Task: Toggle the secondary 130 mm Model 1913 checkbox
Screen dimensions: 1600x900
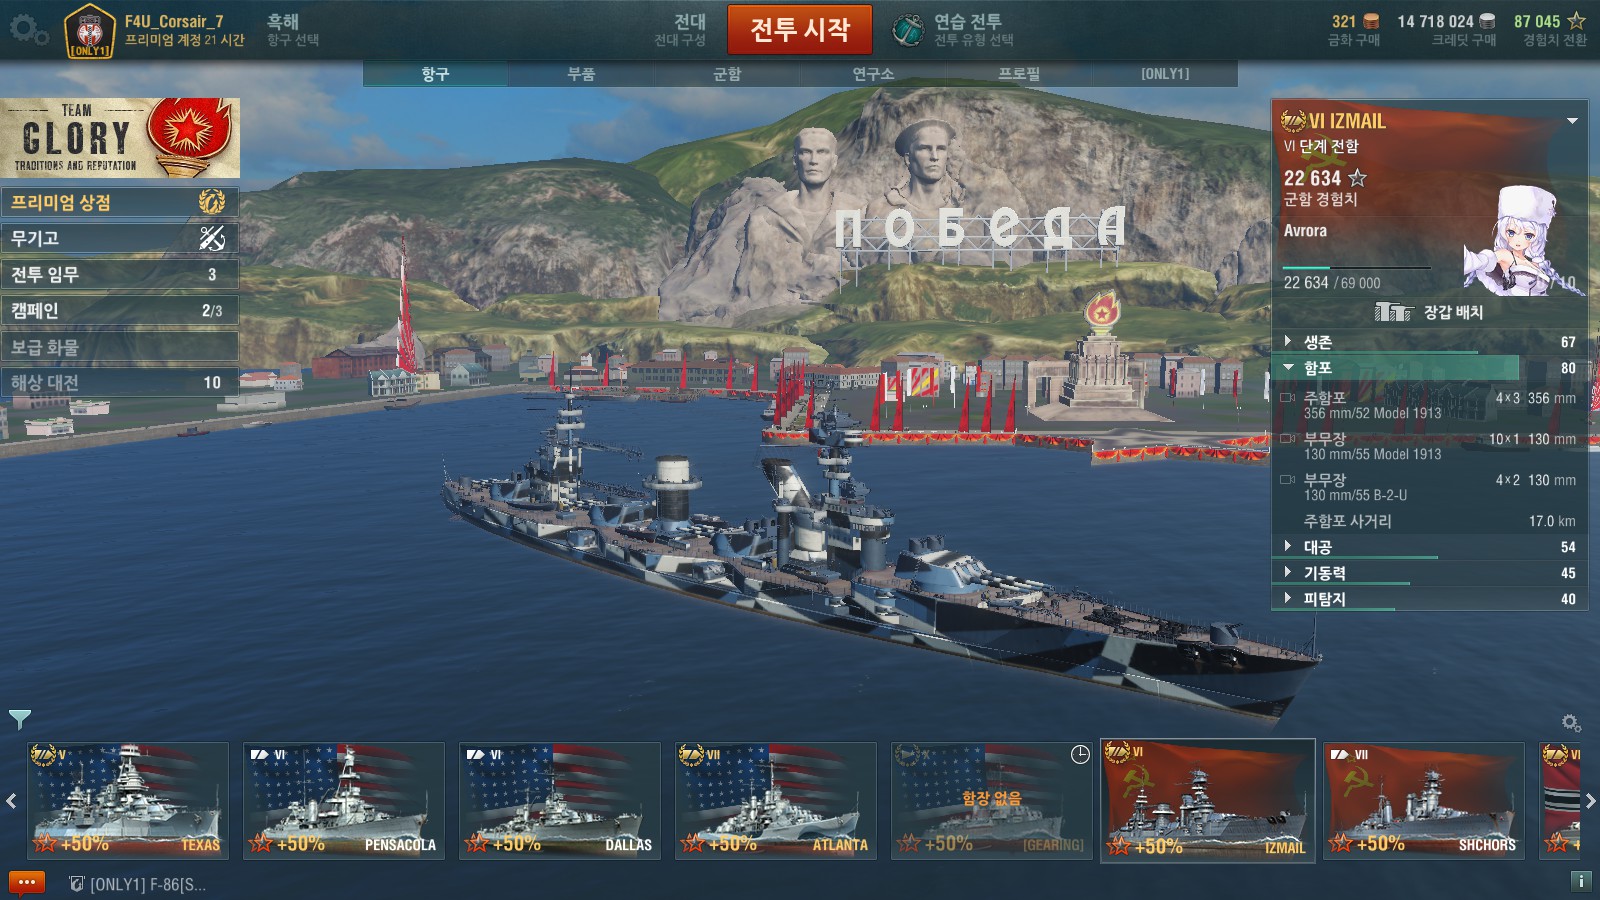Action: [x=1288, y=439]
